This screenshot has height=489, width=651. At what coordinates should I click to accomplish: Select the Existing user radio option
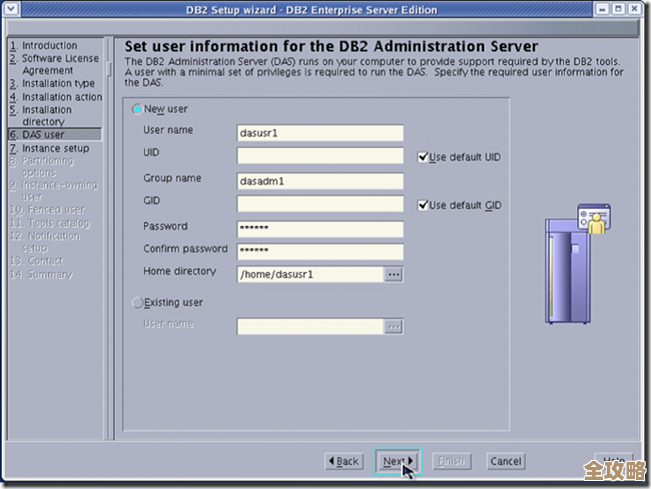pos(138,302)
